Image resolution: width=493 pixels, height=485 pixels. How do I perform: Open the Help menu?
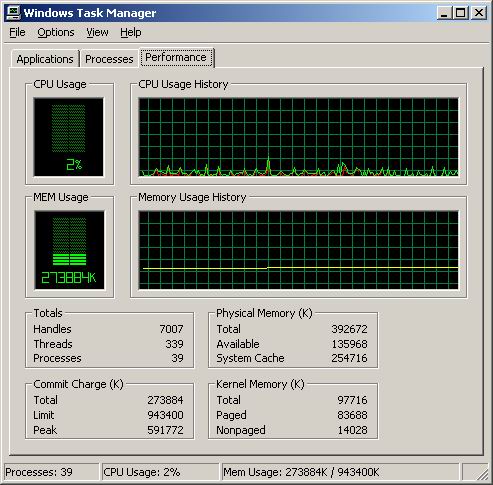(x=131, y=32)
